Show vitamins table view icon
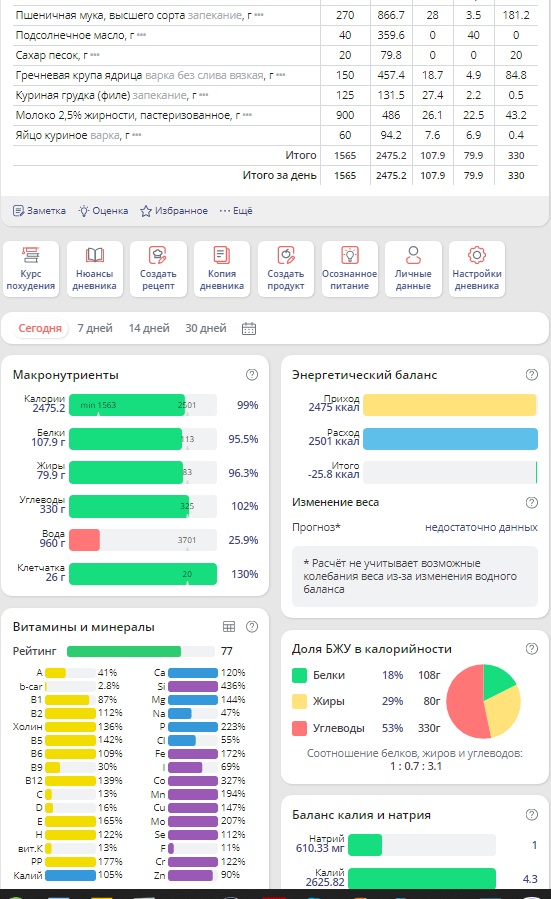Screen dimensions: 551x899 229,627
